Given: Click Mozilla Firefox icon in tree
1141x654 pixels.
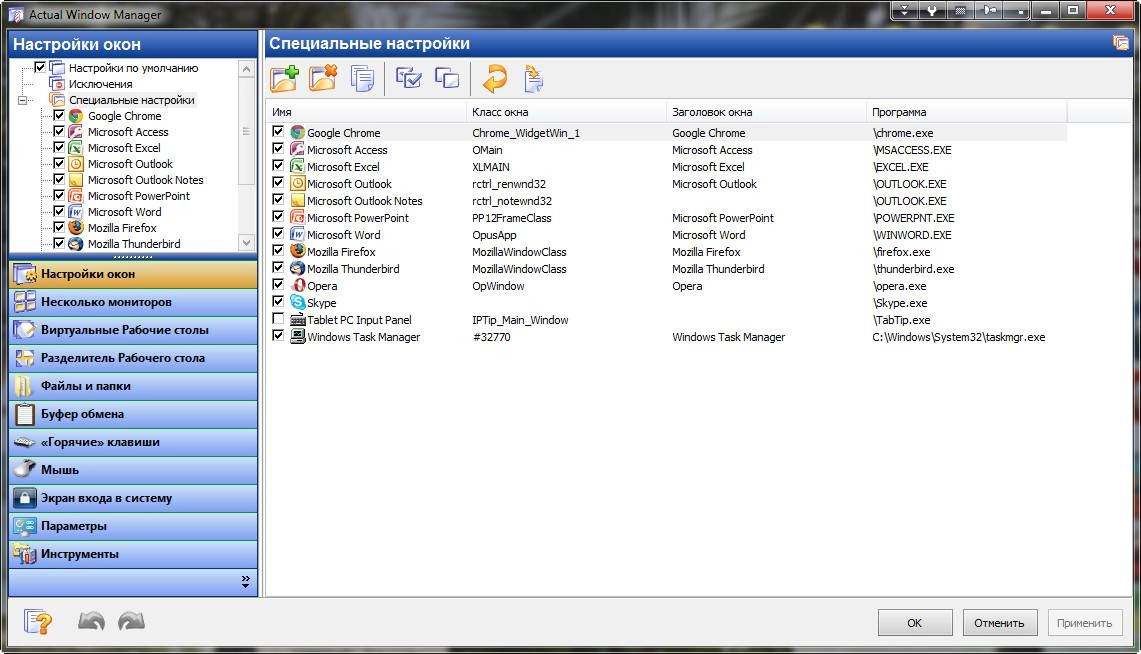Looking at the screenshot, I should [76, 227].
